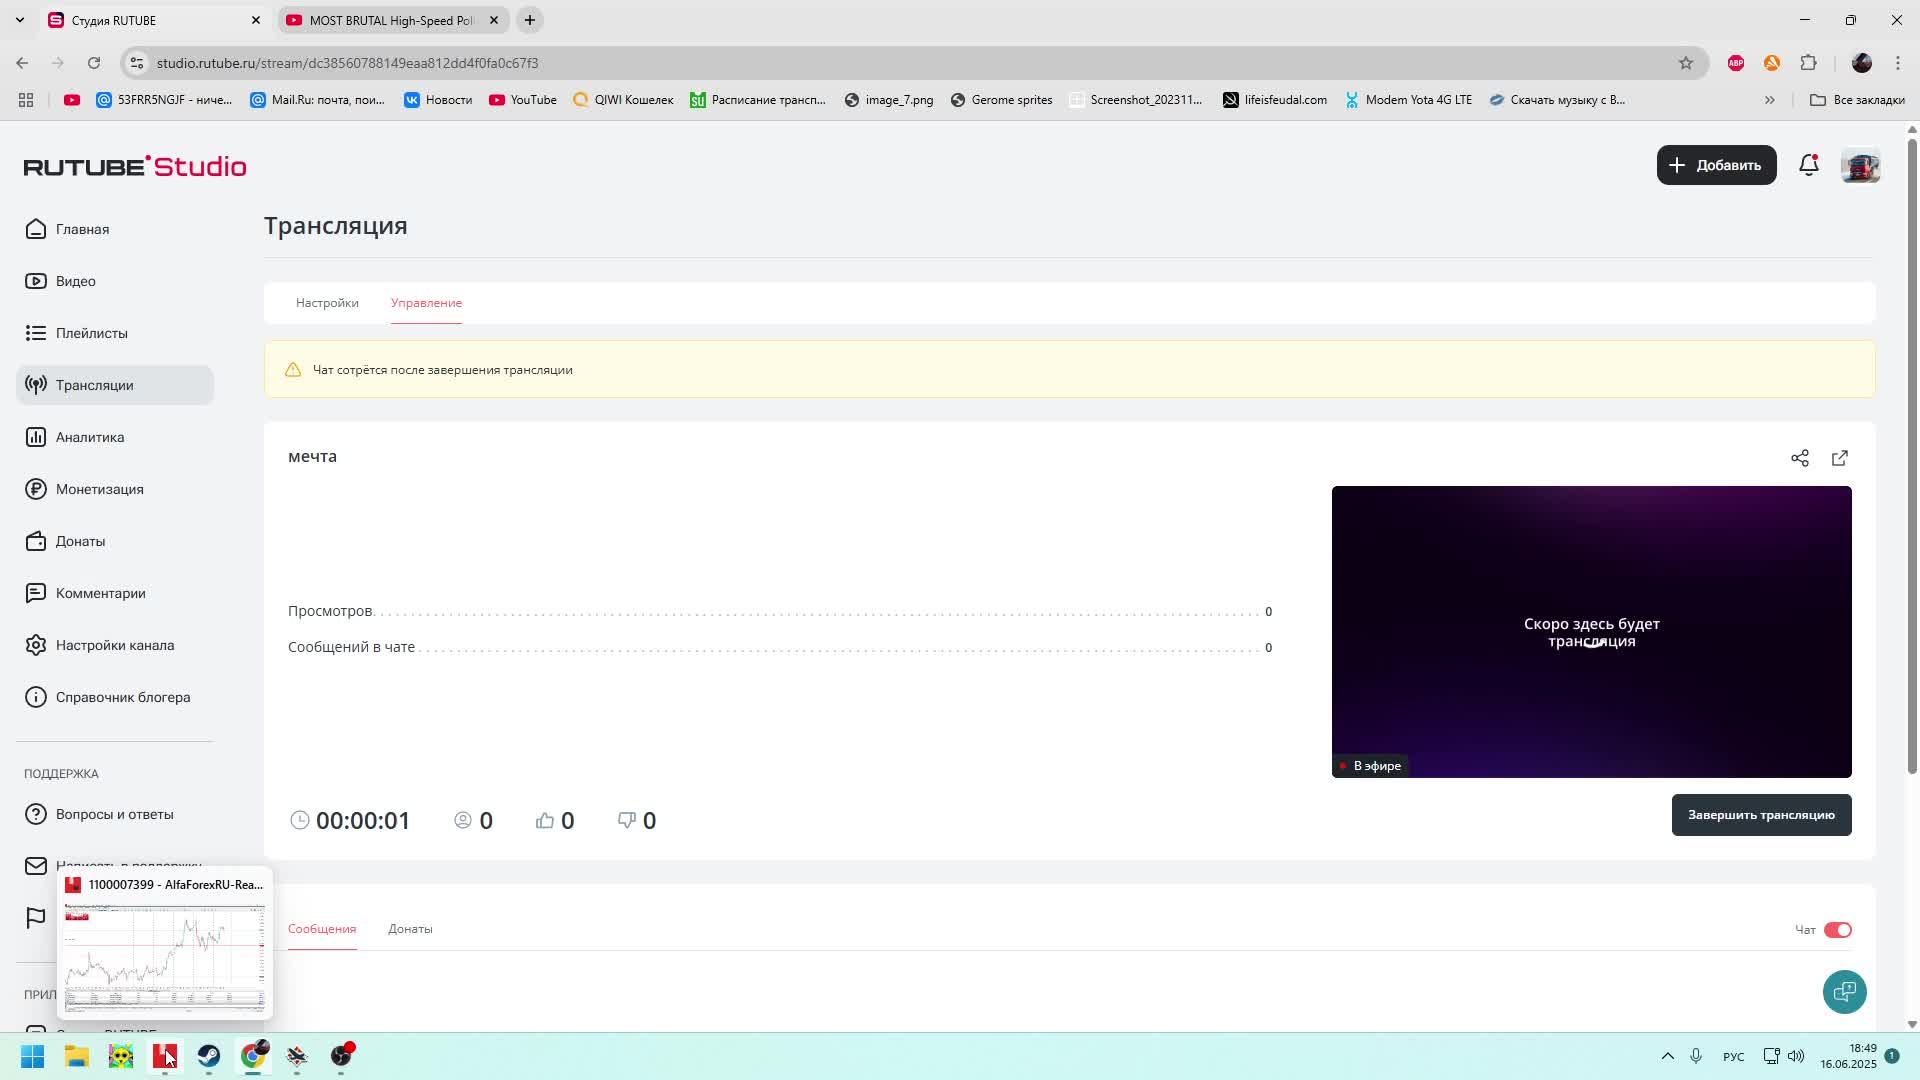
Task: Go to Монетизация section
Action: [99, 489]
